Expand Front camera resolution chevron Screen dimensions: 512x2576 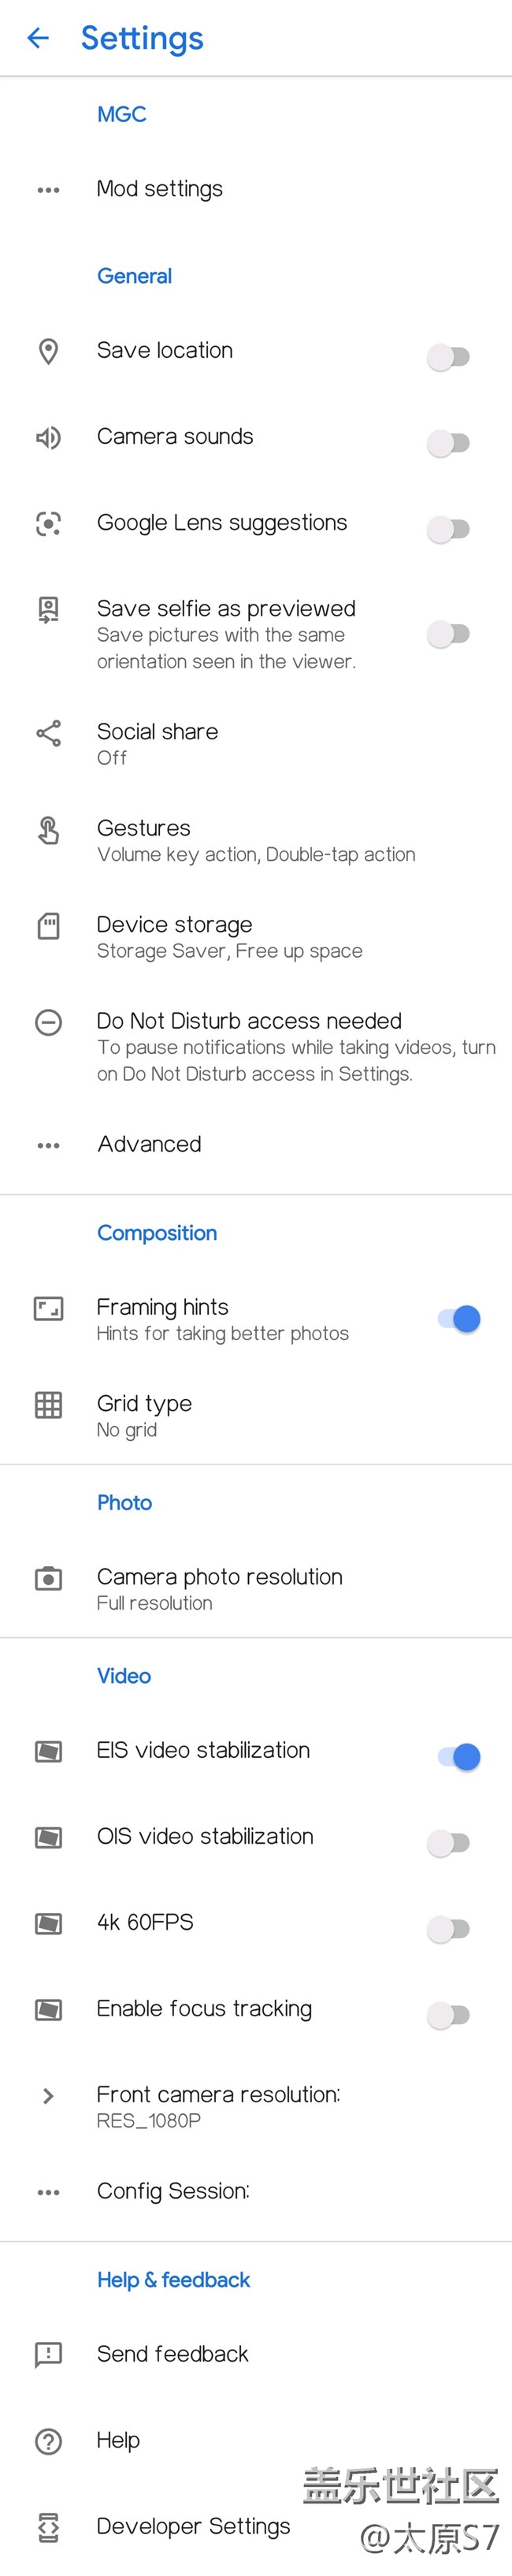[x=48, y=2095]
